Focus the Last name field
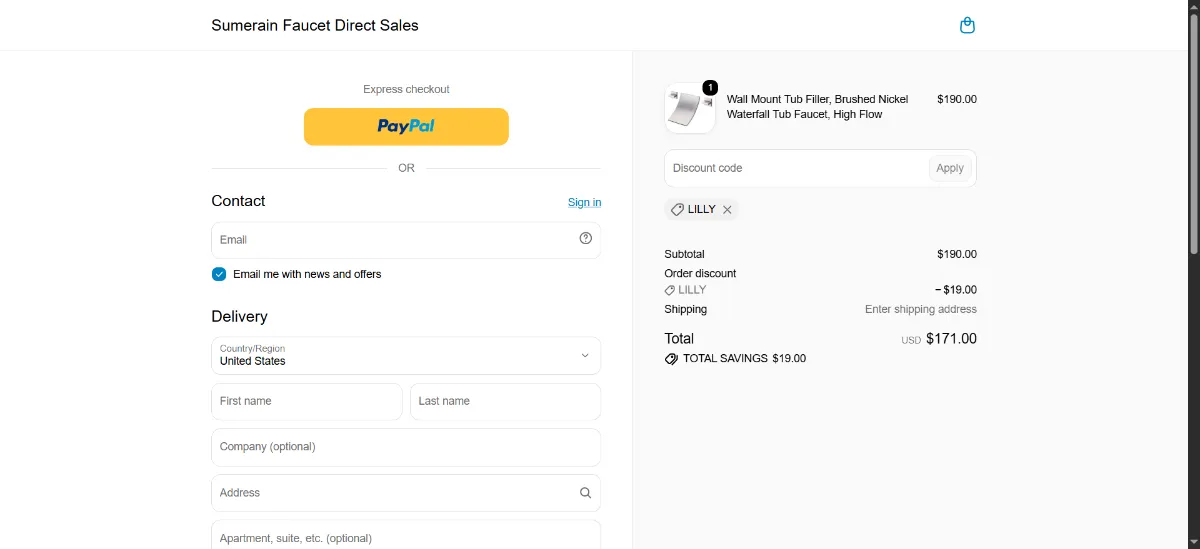Image resolution: width=1200 pixels, height=549 pixels. point(505,401)
